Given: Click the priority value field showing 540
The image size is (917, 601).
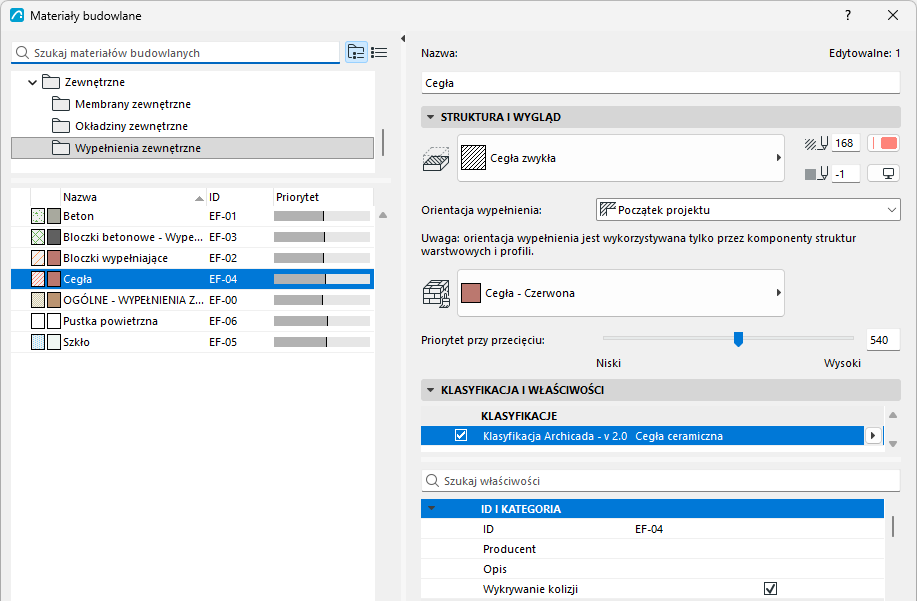Looking at the screenshot, I should tap(883, 340).
